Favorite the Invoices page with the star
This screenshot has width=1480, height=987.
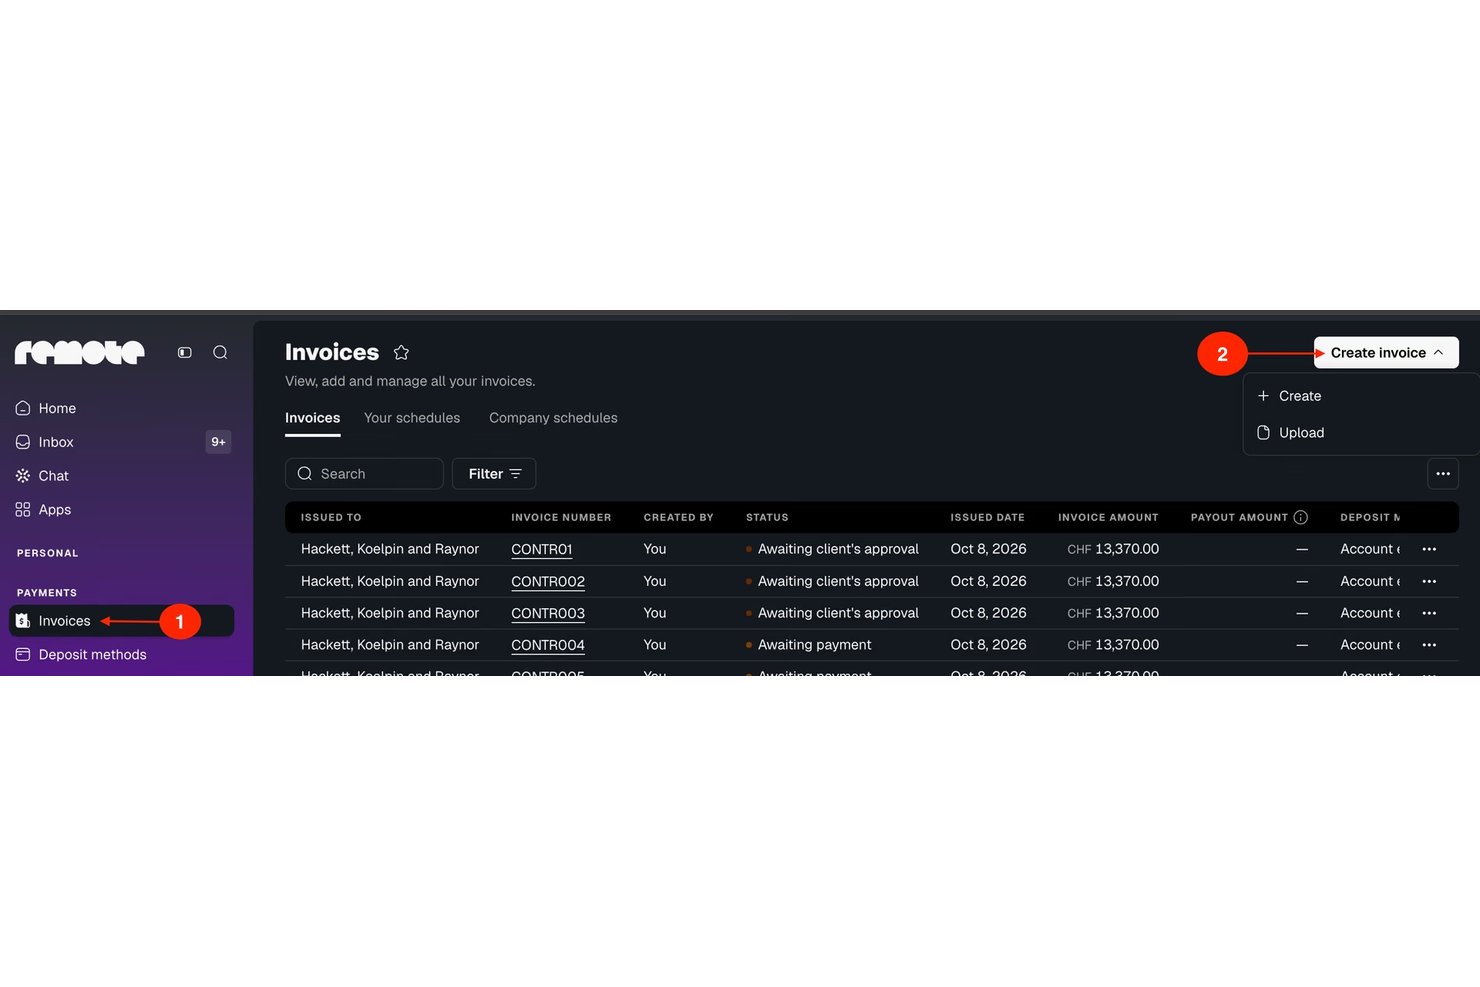point(401,352)
